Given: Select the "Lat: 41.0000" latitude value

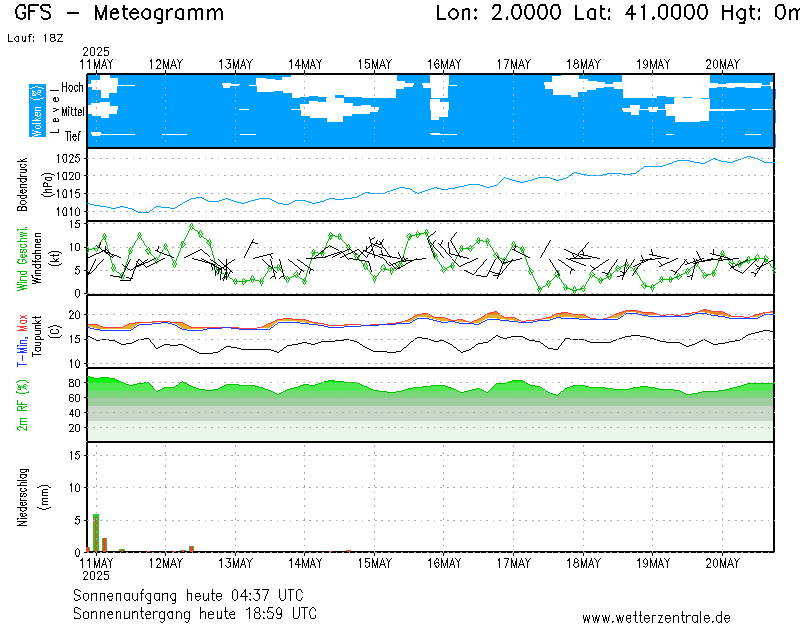Looking at the screenshot, I should pyautogui.click(x=641, y=13).
